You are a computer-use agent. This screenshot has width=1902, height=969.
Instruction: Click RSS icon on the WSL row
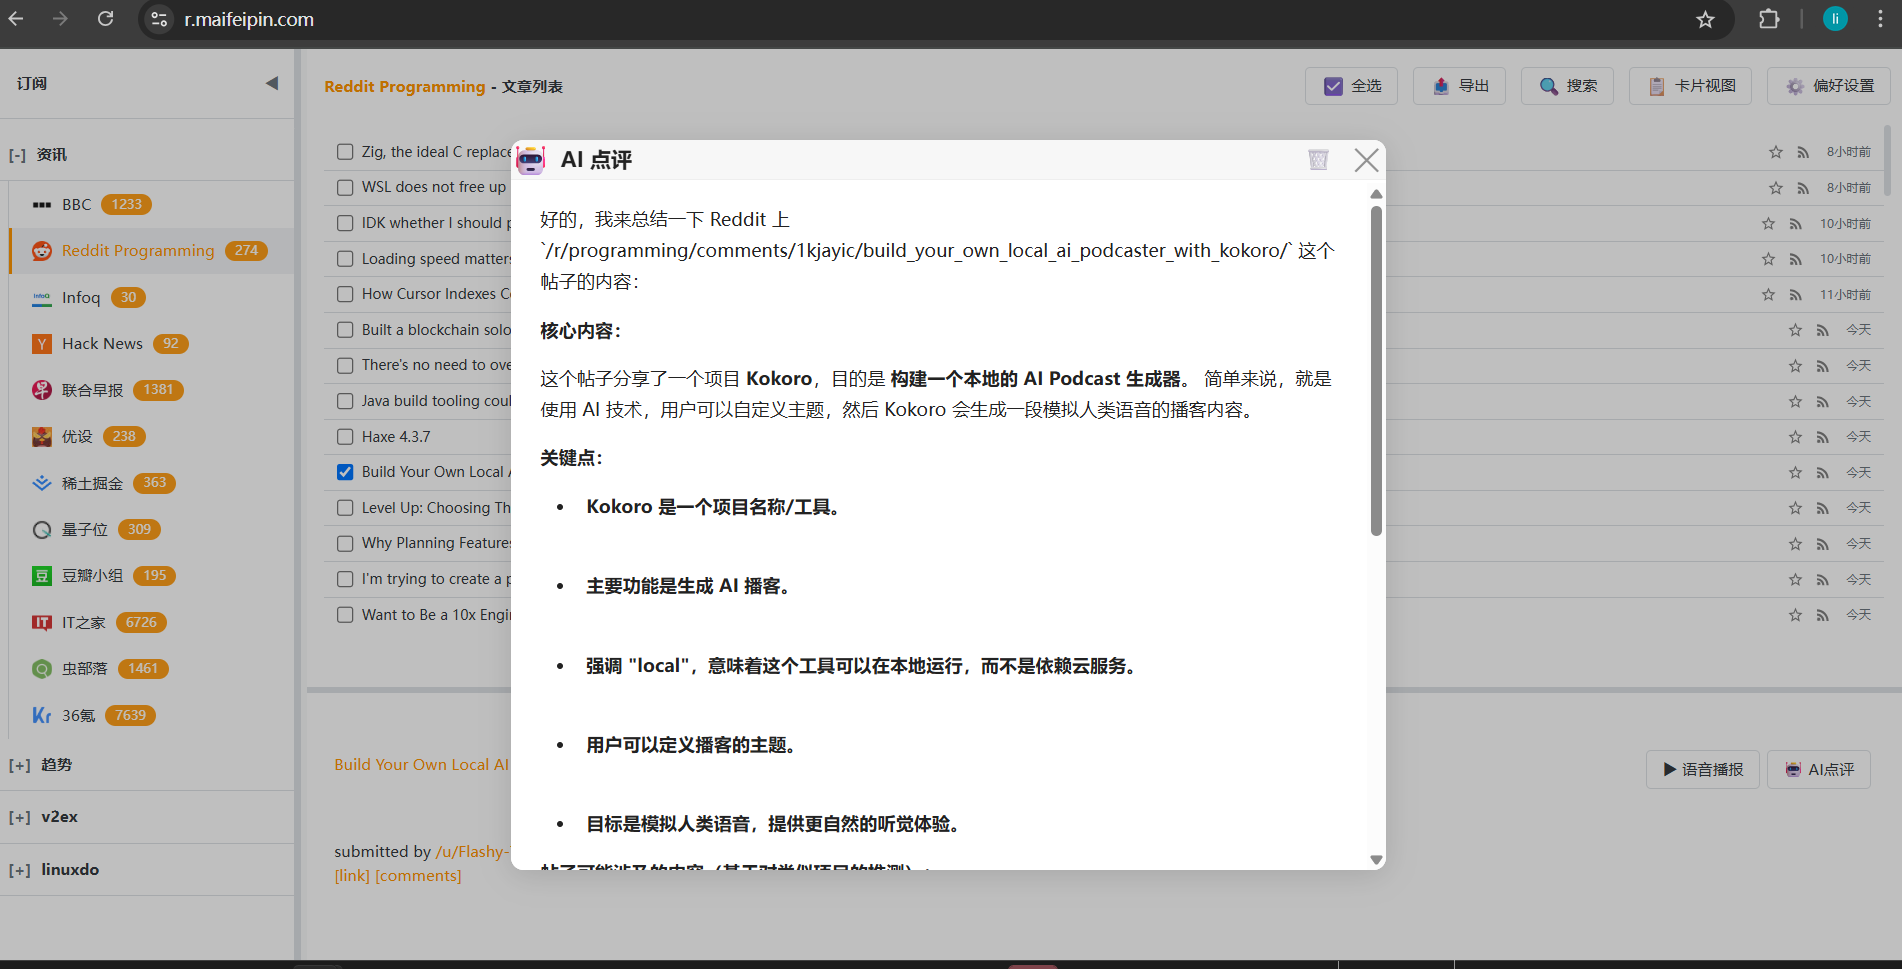click(1803, 188)
